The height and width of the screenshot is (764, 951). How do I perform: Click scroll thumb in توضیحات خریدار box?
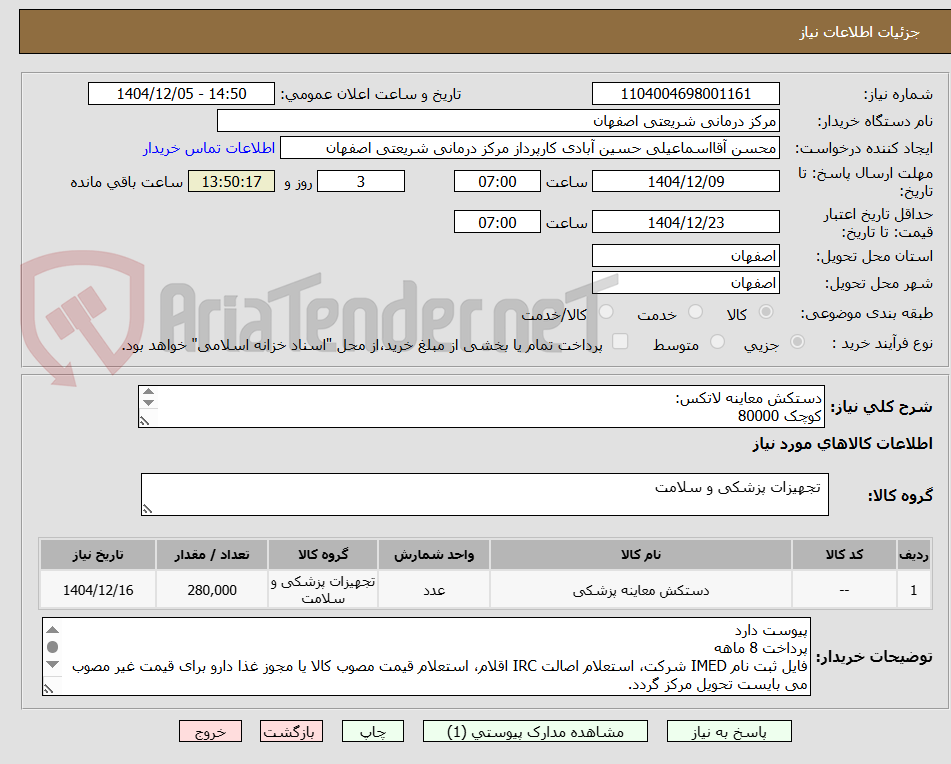pyautogui.click(x=53, y=647)
